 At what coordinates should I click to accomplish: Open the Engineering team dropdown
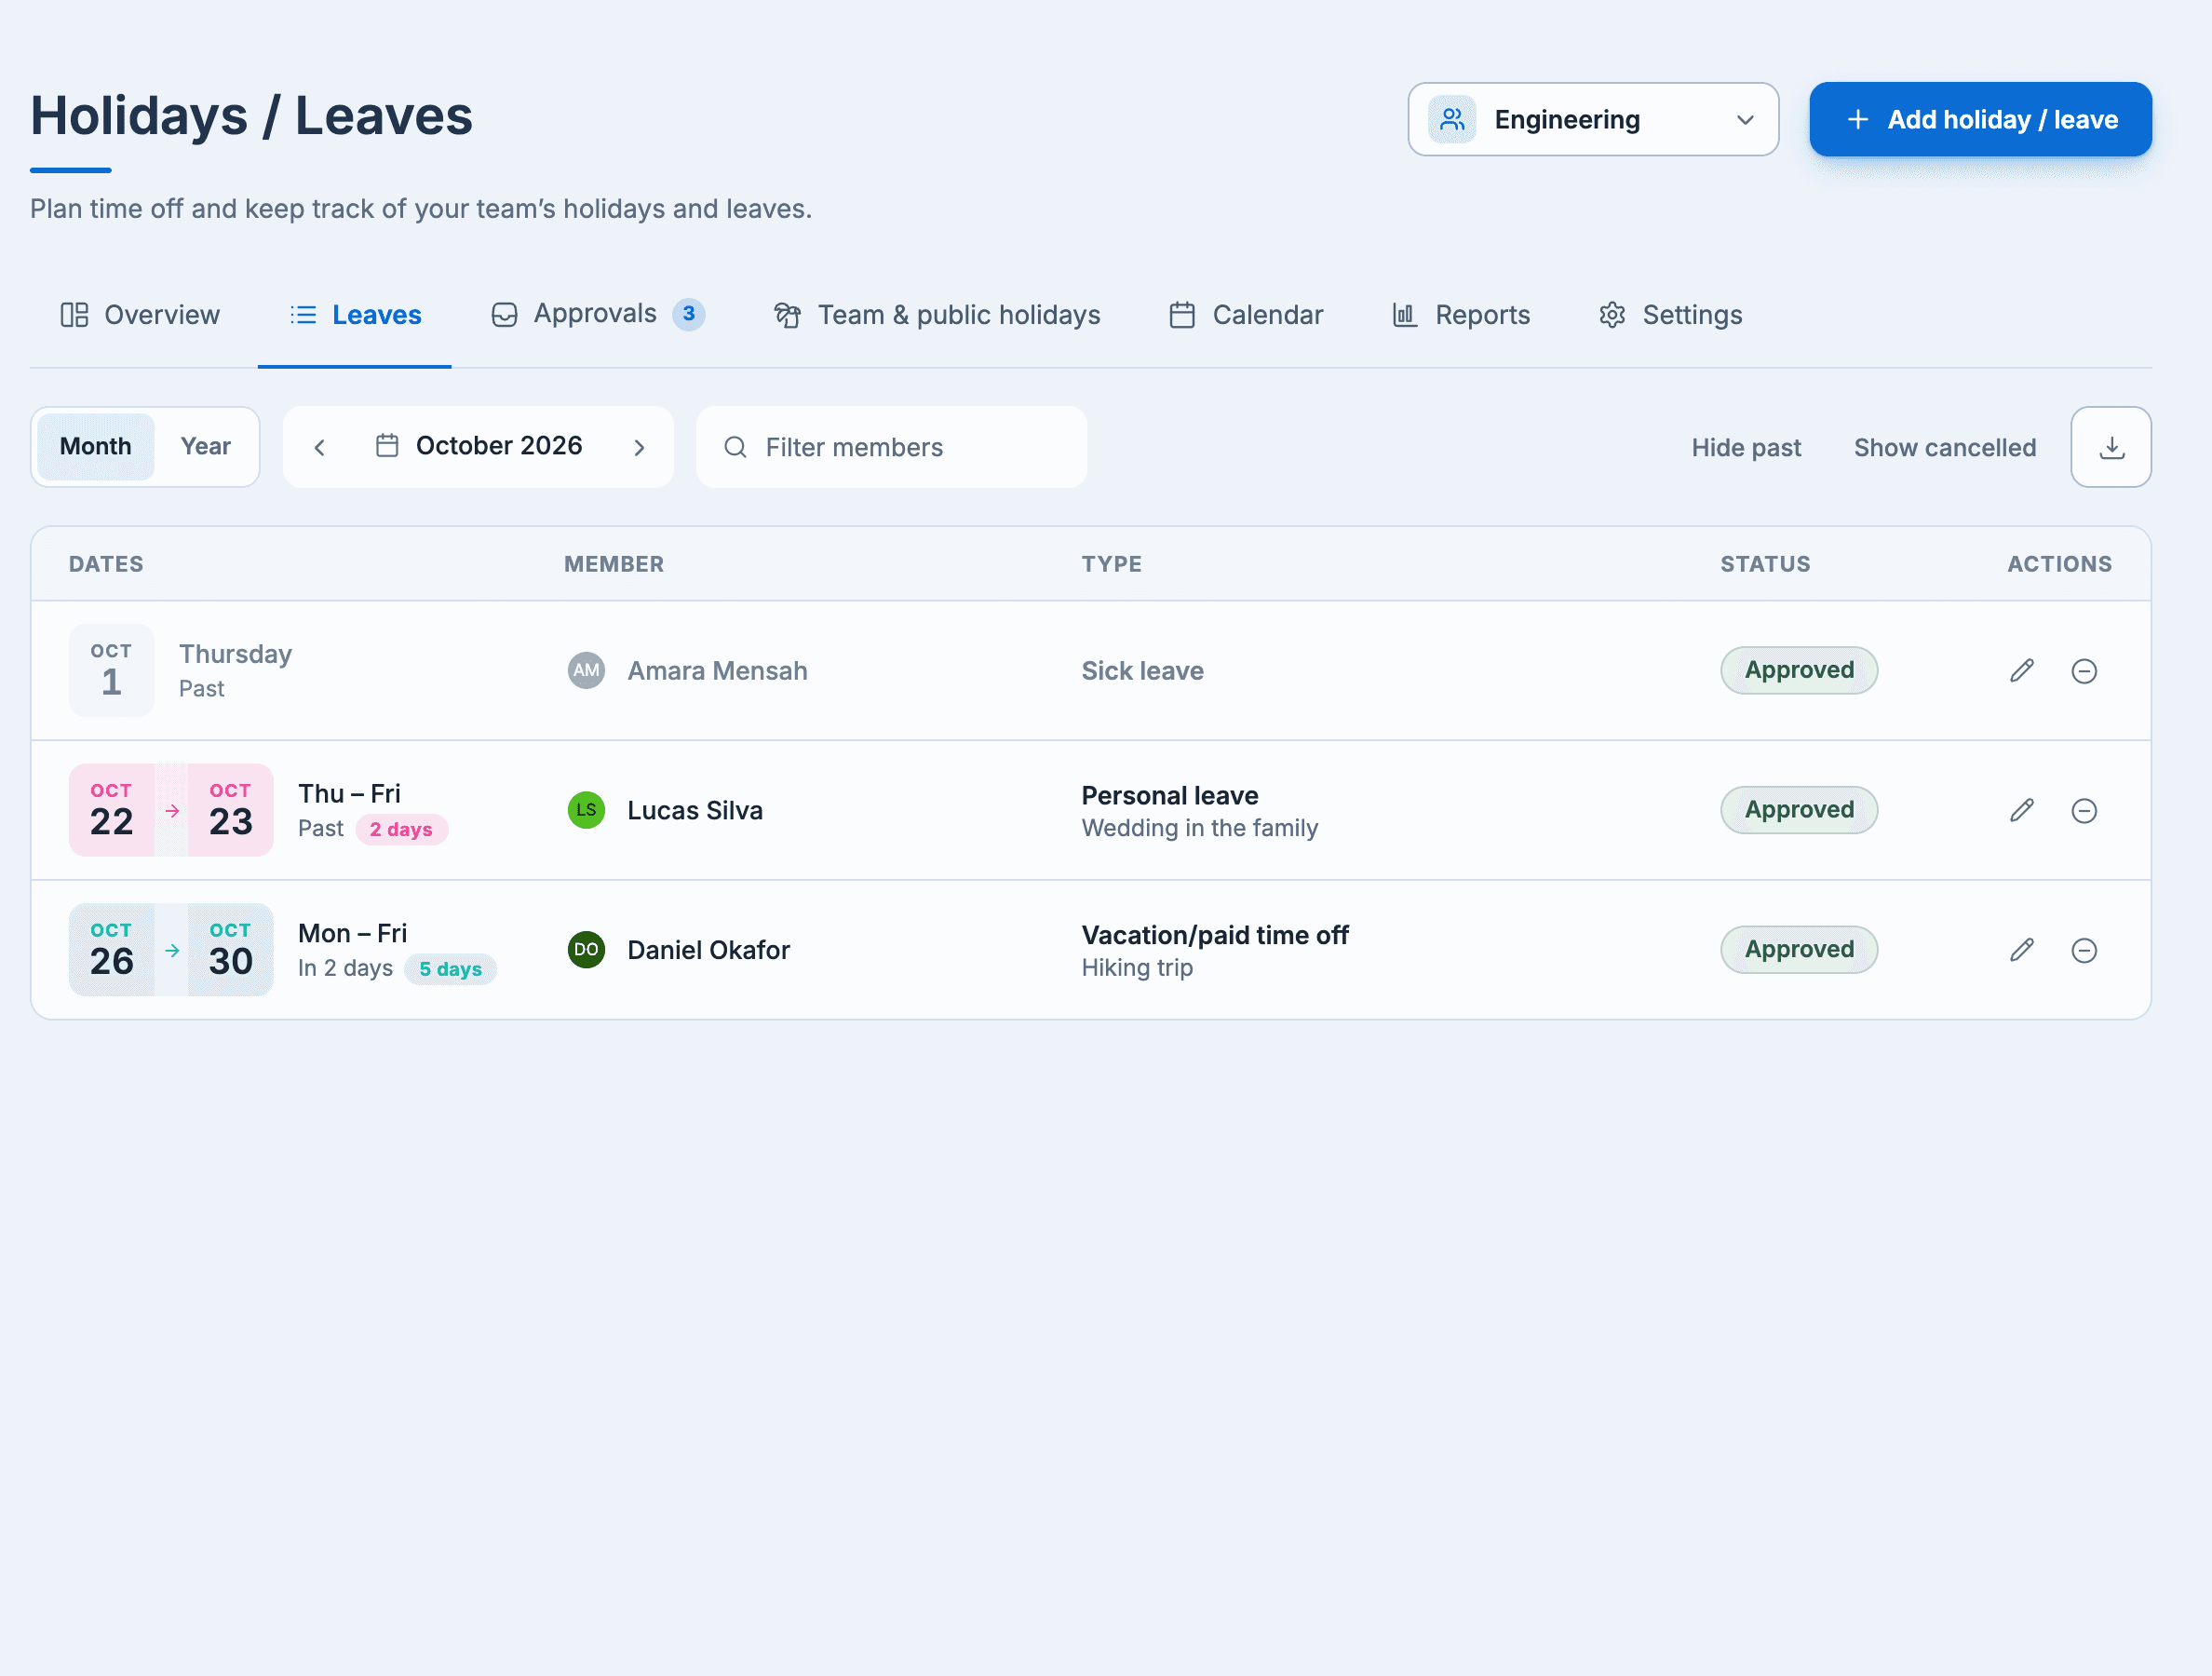coord(1593,119)
